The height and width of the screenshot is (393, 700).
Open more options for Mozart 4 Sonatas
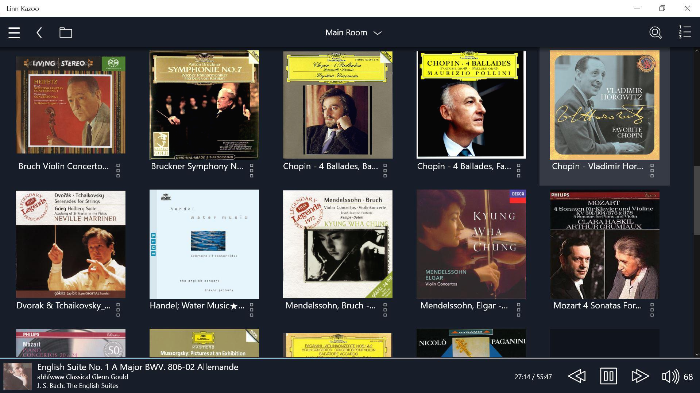[x=652, y=310]
